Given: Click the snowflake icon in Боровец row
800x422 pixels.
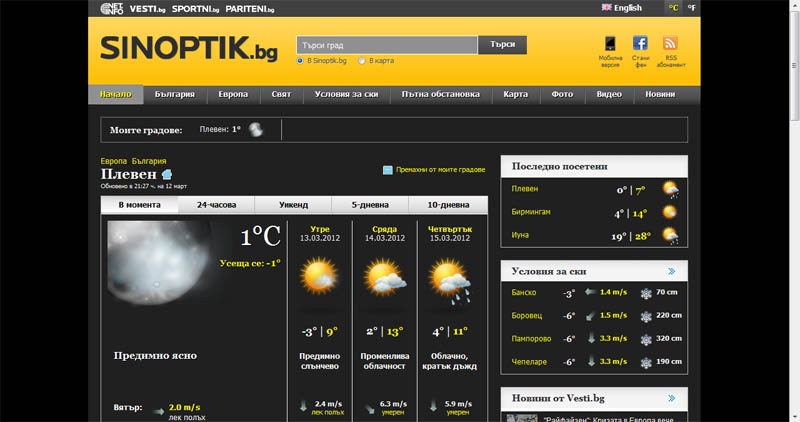Looking at the screenshot, I should point(646,317).
